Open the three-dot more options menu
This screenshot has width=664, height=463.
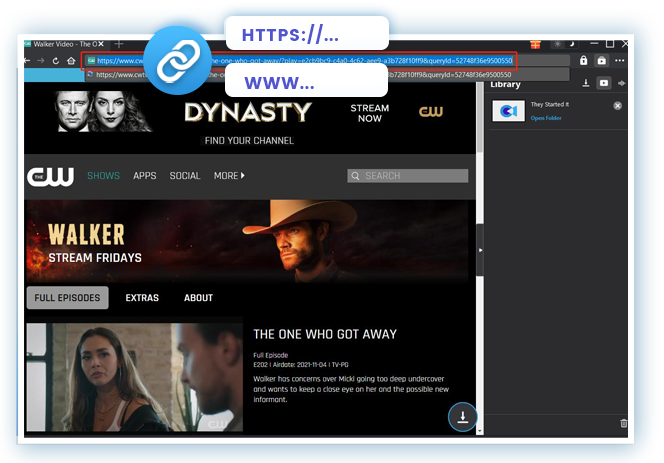click(x=620, y=60)
